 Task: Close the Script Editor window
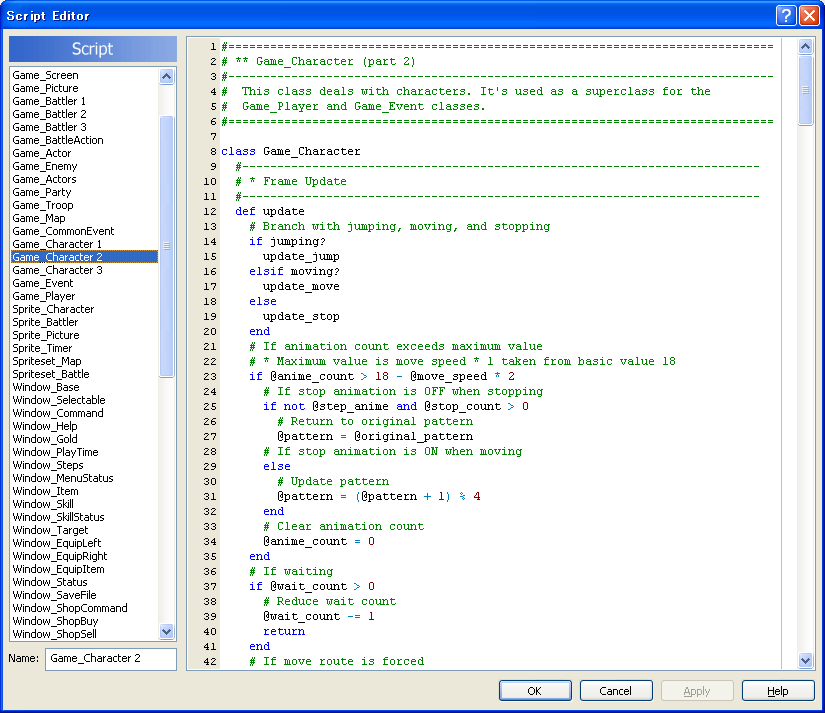pos(809,15)
